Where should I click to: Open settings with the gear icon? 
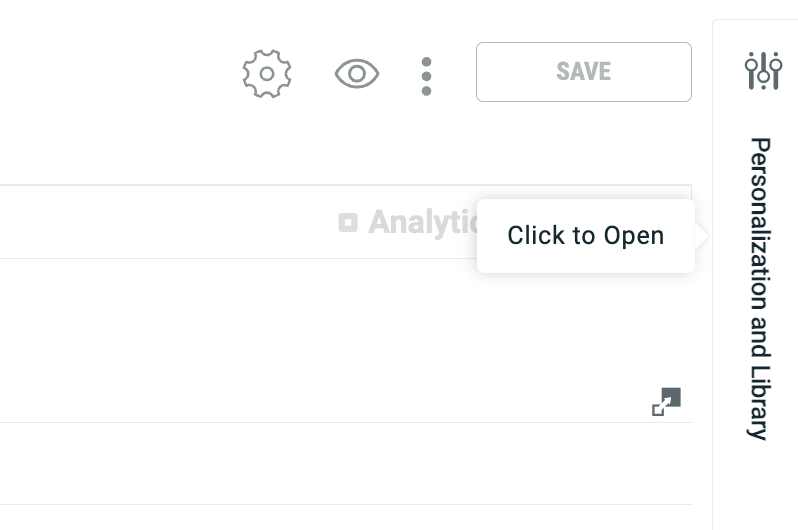[267, 74]
